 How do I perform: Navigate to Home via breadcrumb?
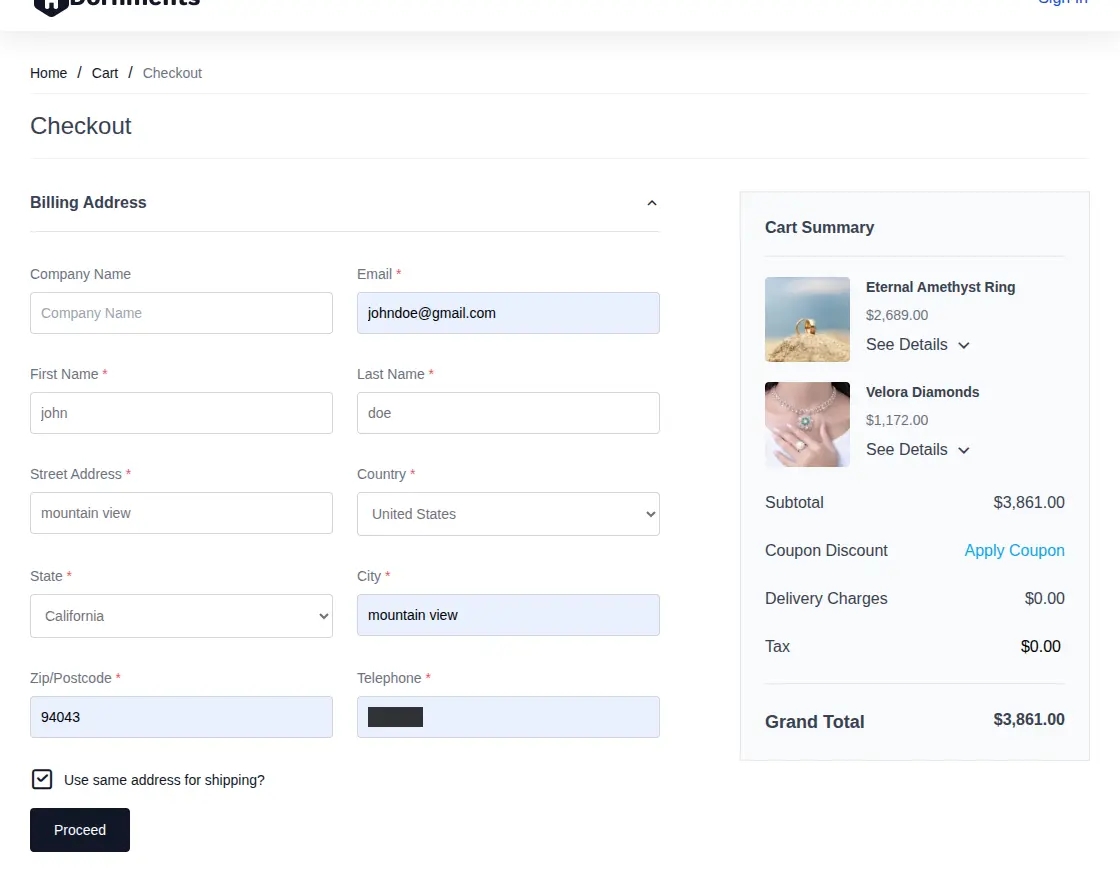48,72
